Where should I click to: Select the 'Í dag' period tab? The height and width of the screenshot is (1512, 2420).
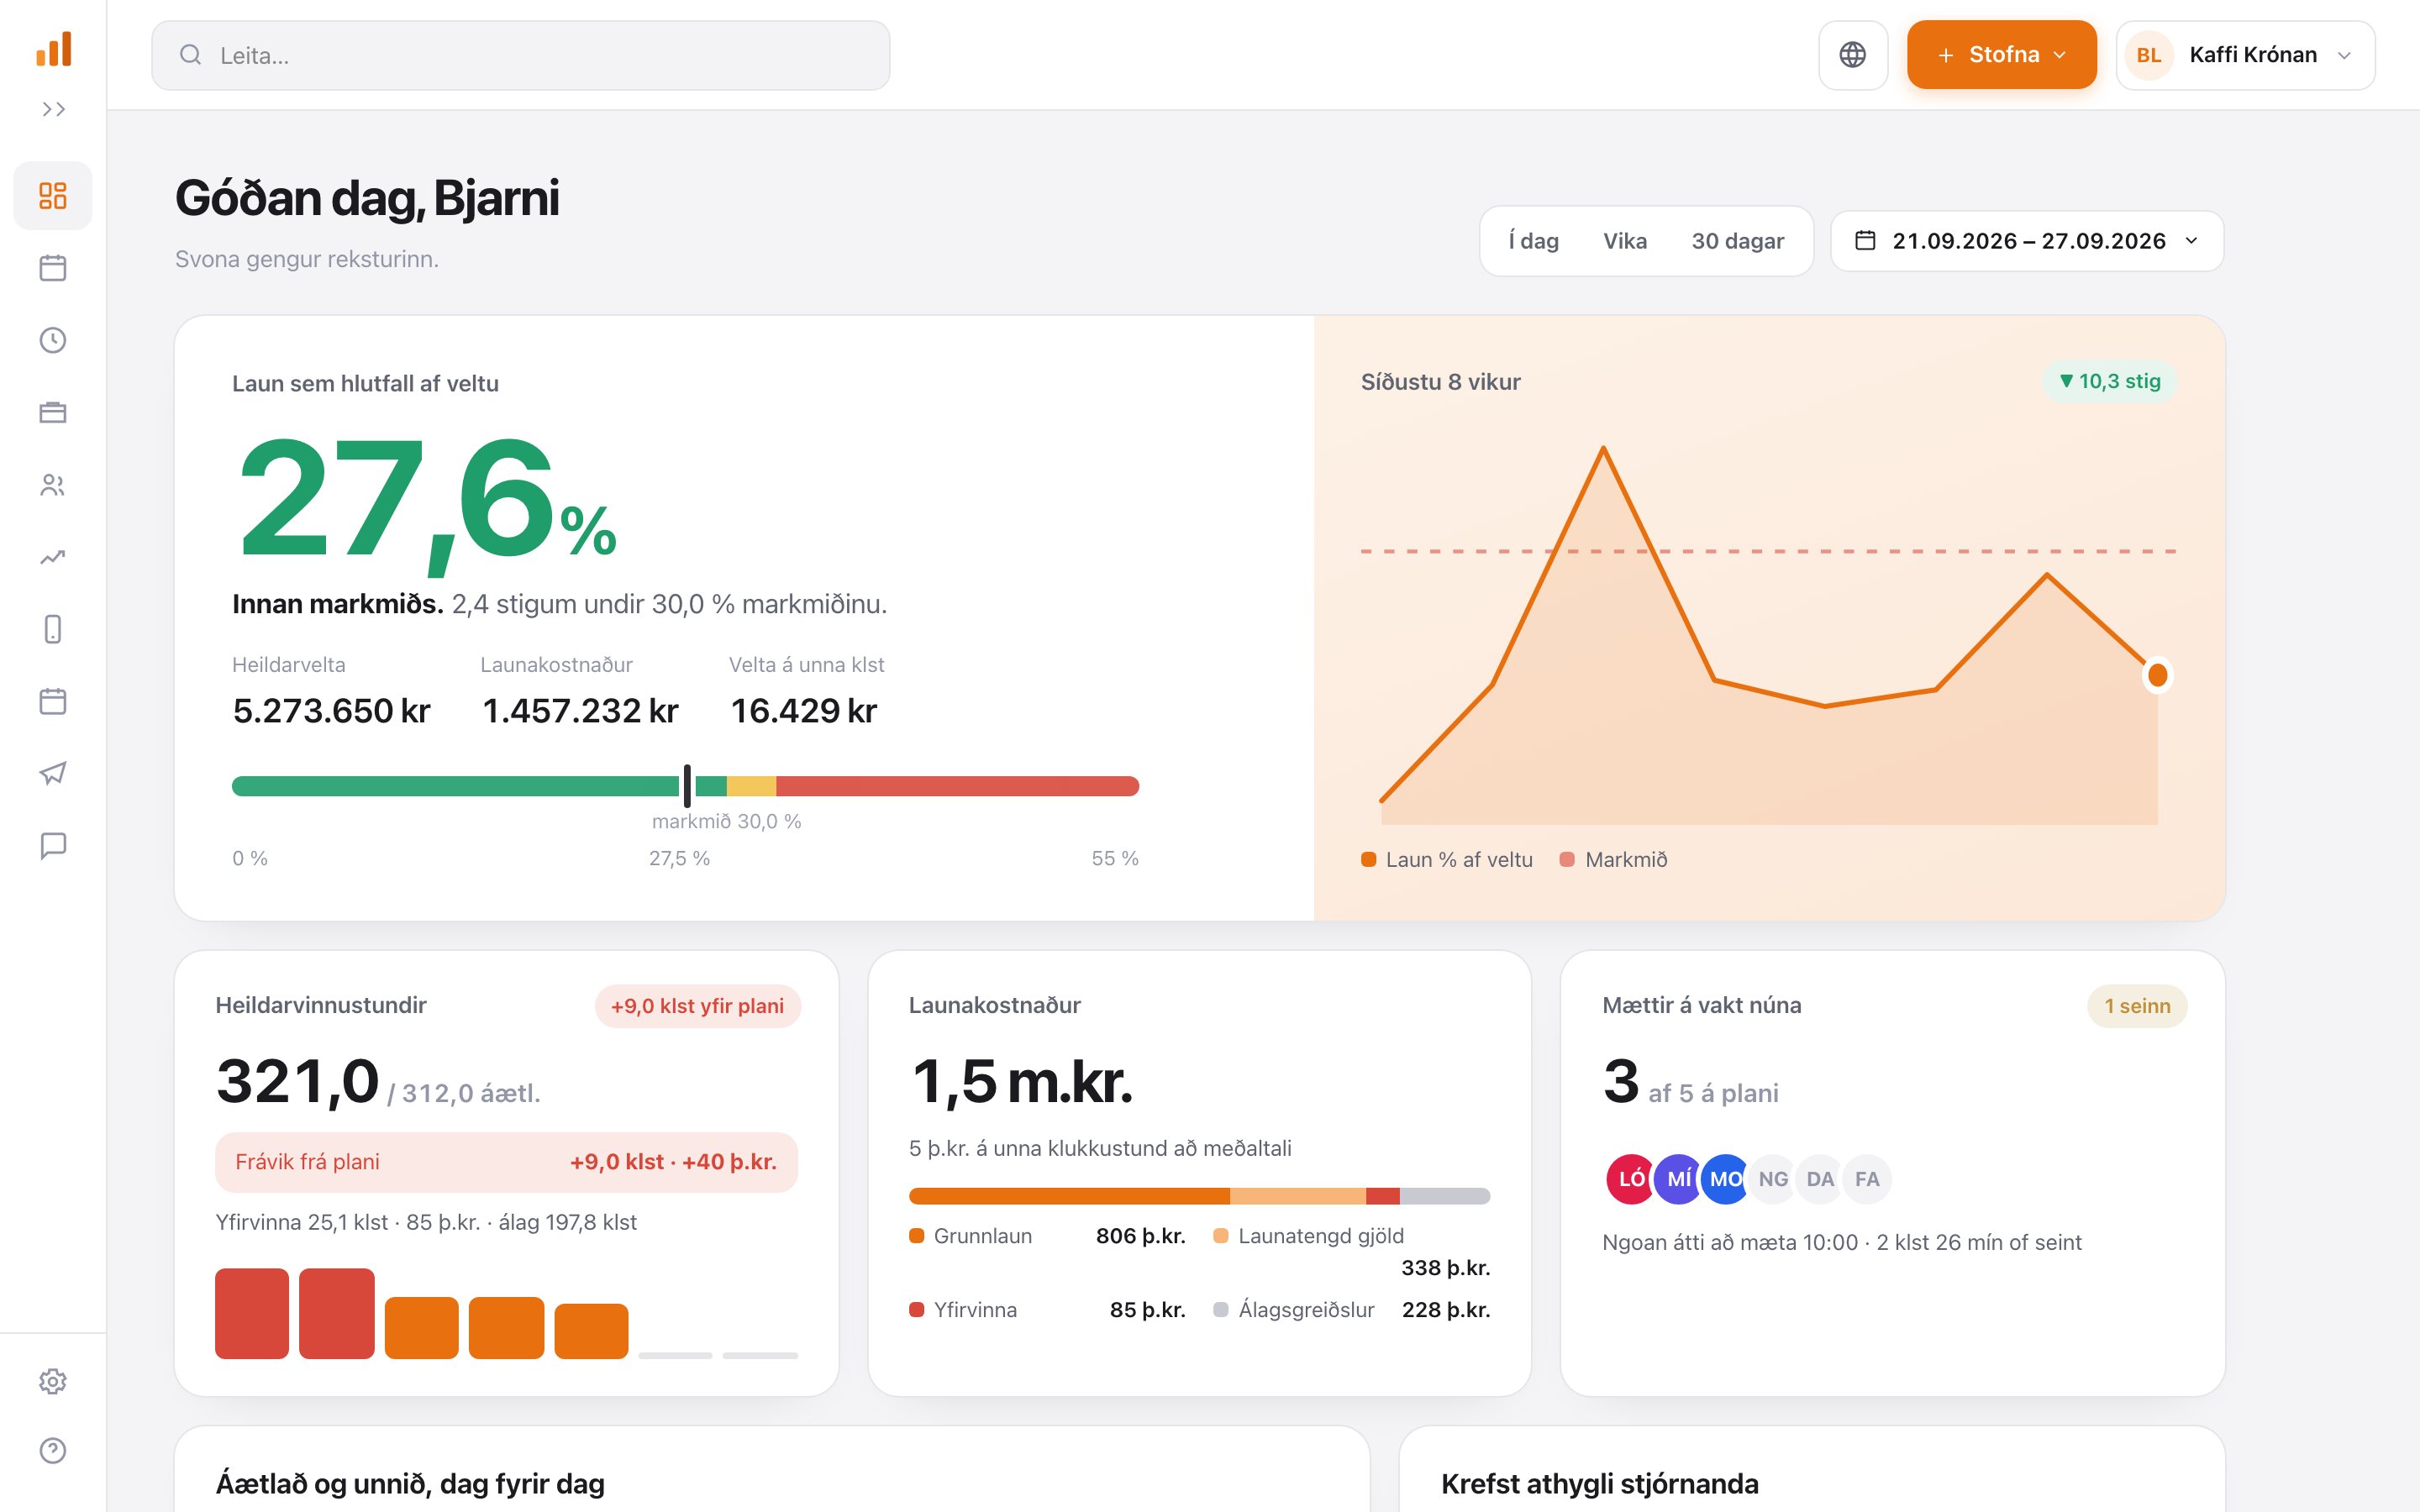point(1534,241)
